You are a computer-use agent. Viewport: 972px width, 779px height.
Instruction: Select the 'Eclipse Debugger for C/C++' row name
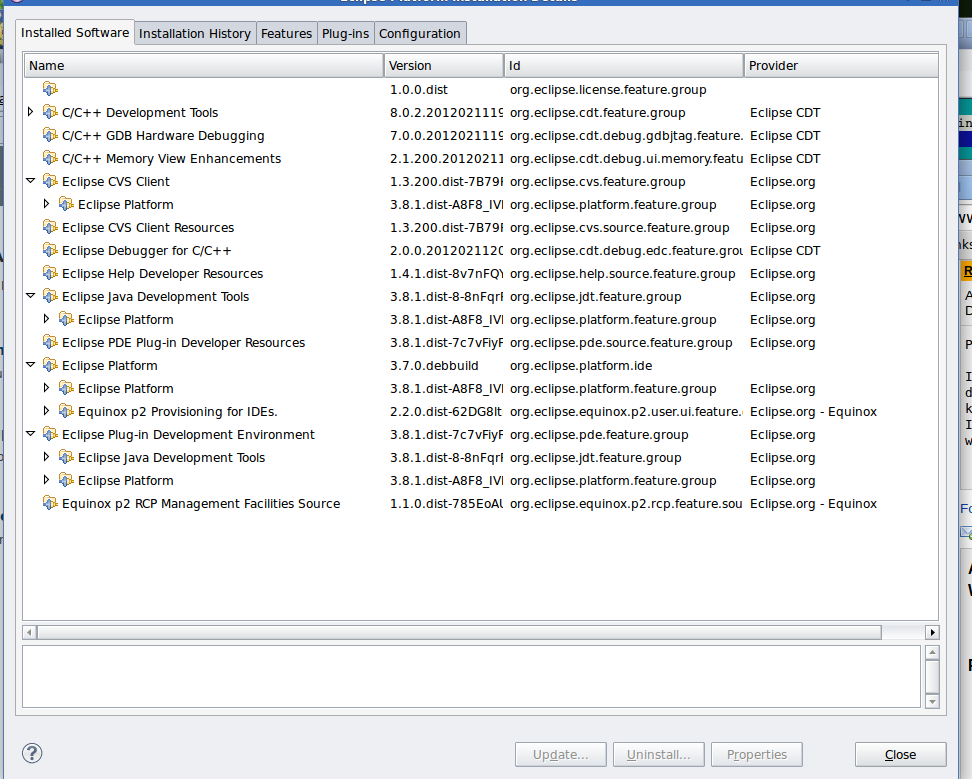tap(146, 250)
